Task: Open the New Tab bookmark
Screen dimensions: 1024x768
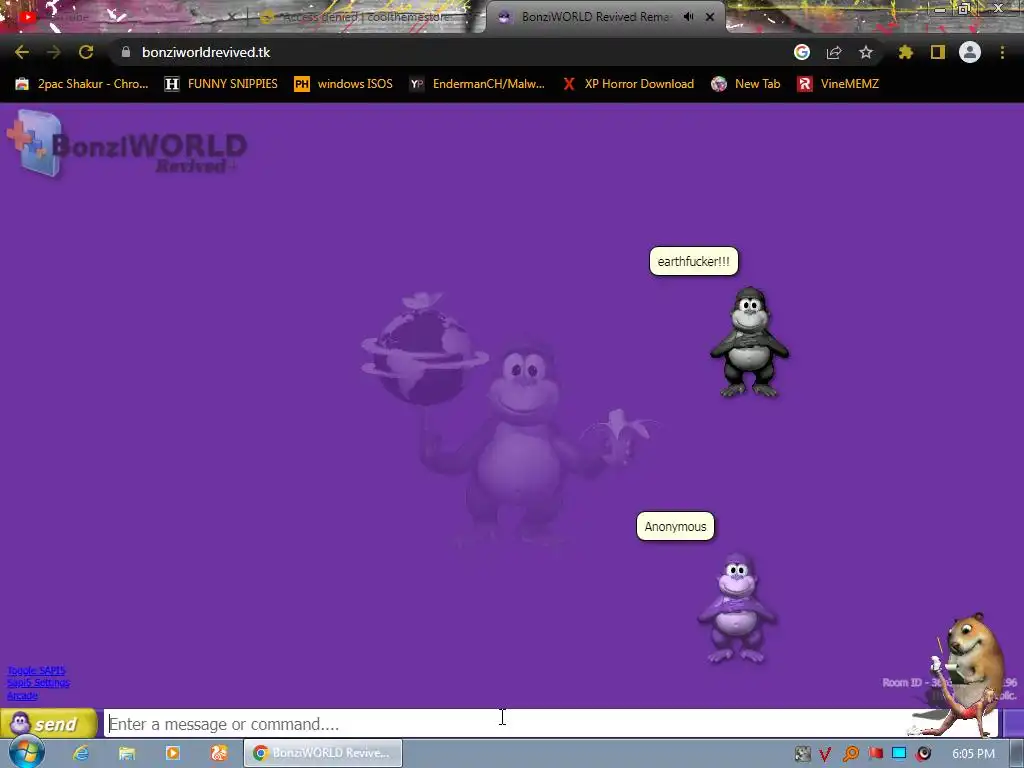Action: coord(746,84)
